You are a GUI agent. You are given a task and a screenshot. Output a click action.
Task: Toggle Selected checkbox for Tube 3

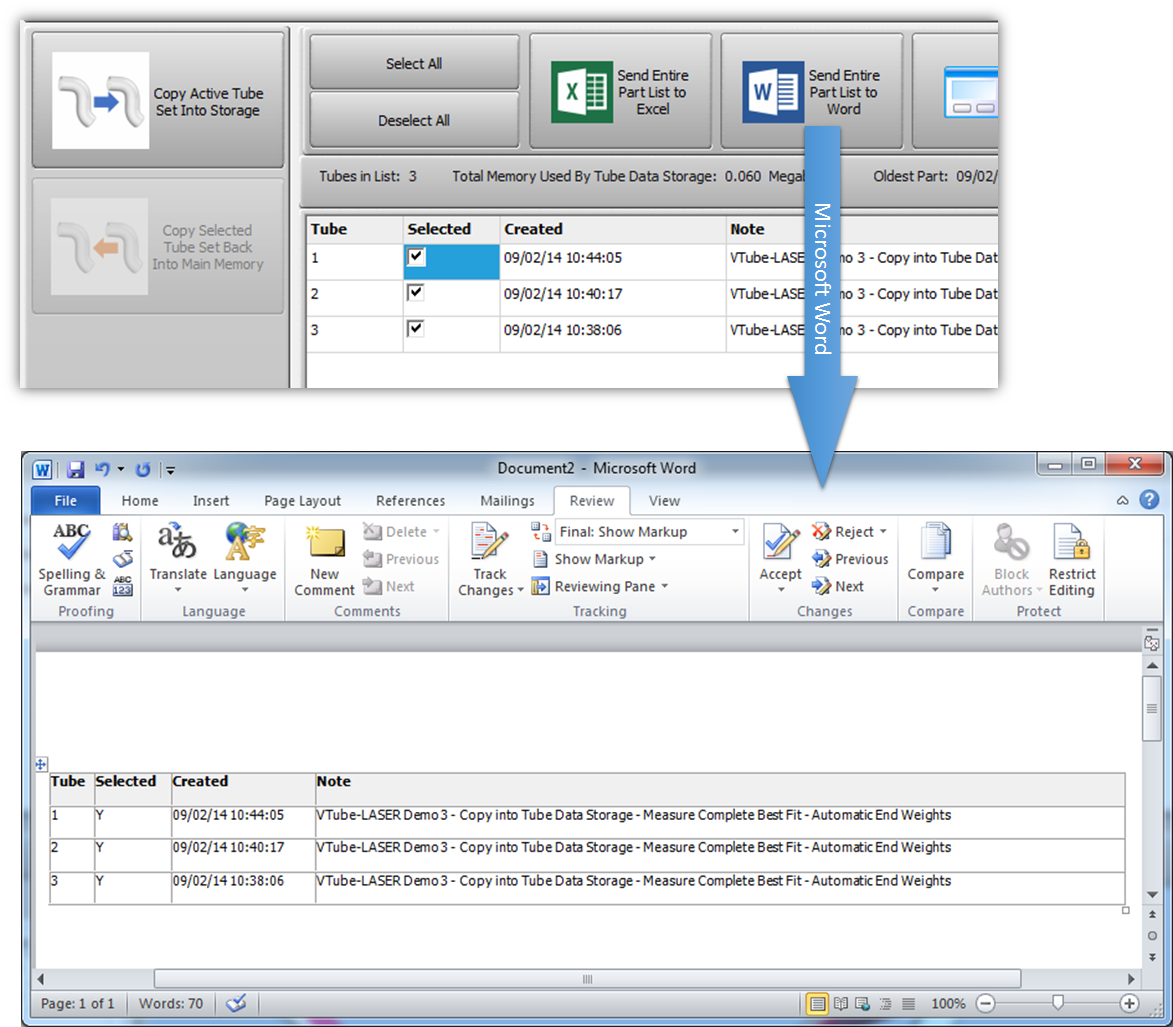pyautogui.click(x=416, y=329)
